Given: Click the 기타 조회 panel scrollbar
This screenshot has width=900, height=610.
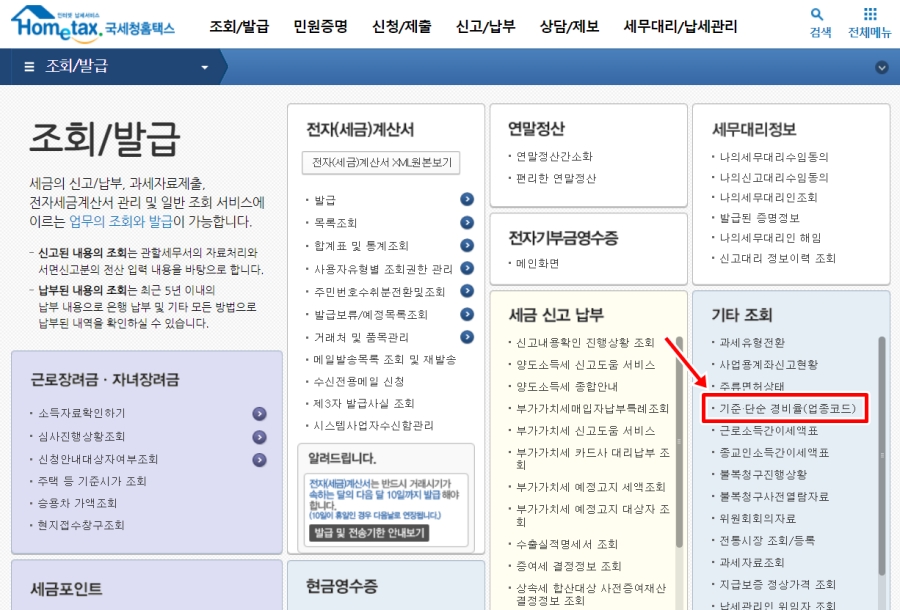Looking at the screenshot, I should (882, 456).
